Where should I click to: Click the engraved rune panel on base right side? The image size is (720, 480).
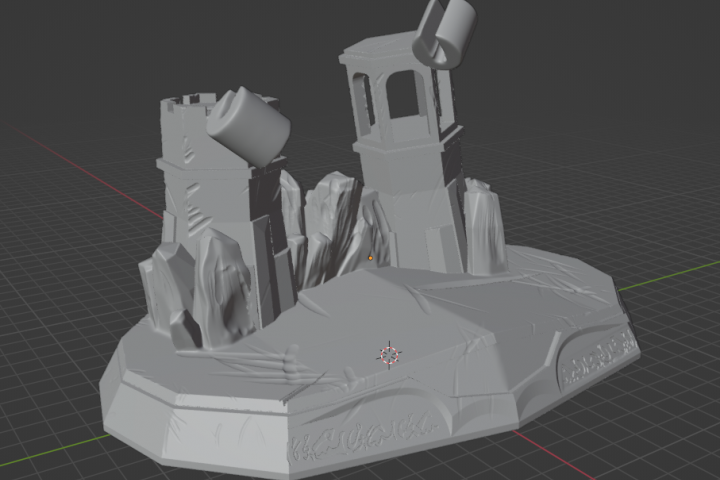(597, 356)
